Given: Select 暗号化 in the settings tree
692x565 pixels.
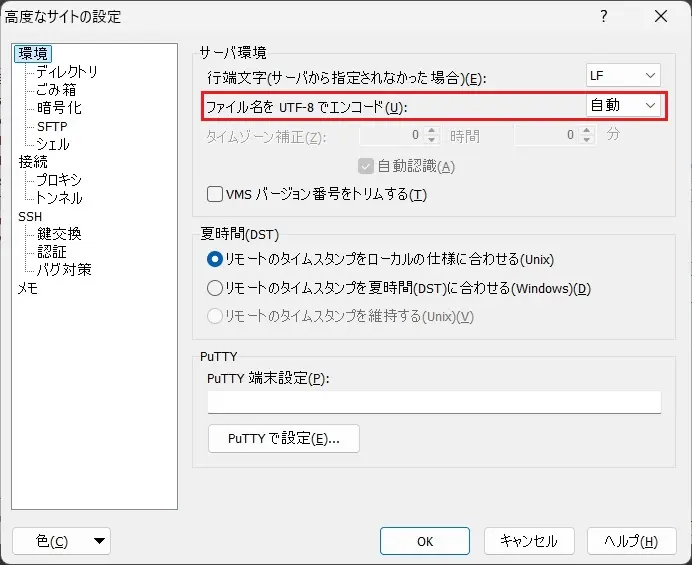Looking at the screenshot, I should coord(59,108).
